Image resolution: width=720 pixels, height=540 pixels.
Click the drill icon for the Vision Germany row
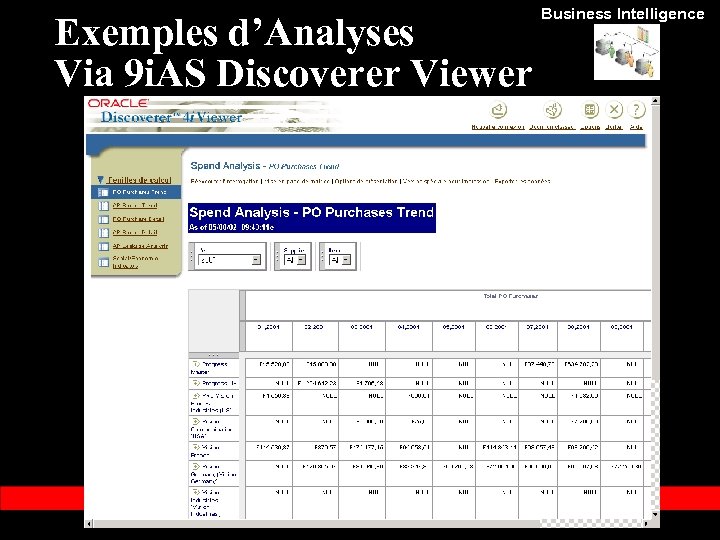(196, 467)
